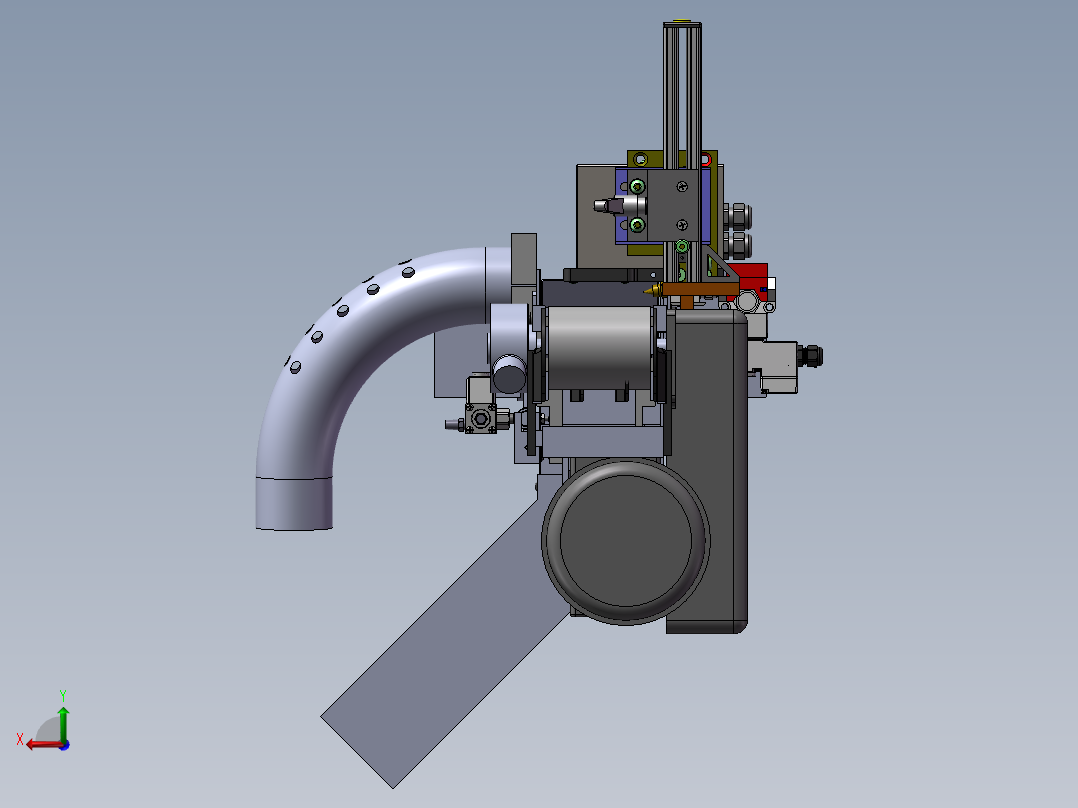
Task: Pick the green screw on the extrusion column
Action: [682, 246]
